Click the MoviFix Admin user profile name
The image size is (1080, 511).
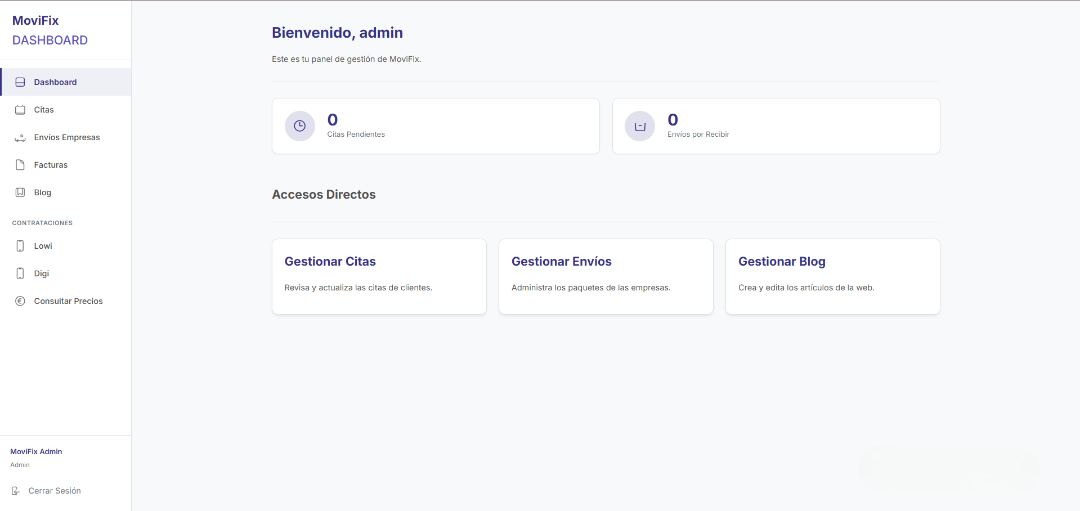36,451
